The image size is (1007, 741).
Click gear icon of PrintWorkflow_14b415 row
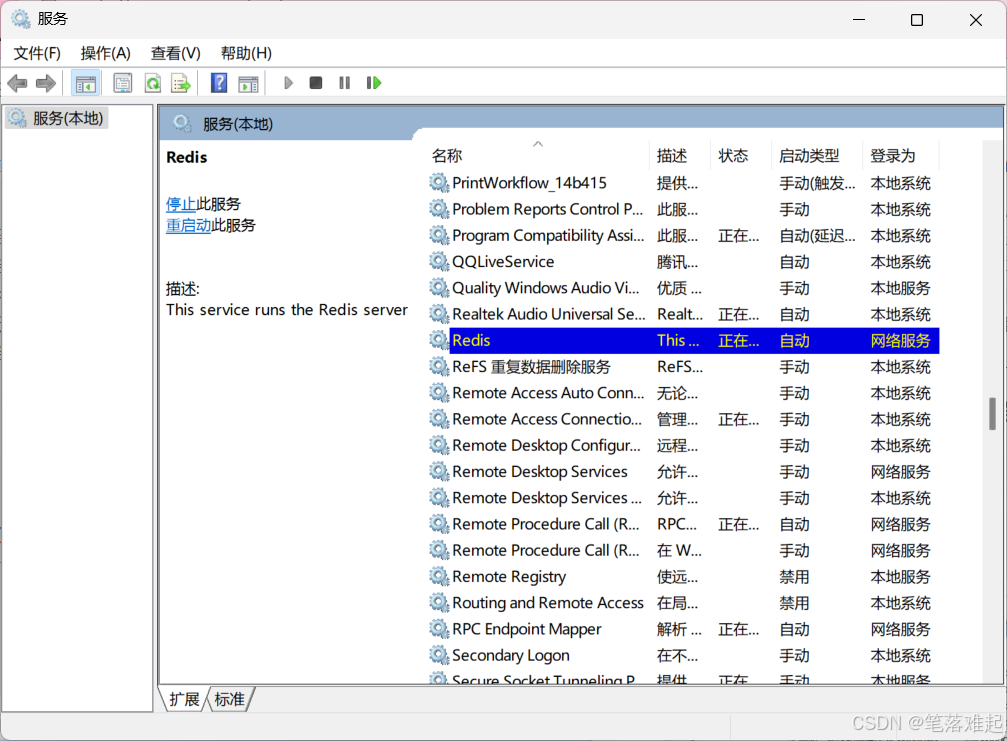tap(439, 182)
